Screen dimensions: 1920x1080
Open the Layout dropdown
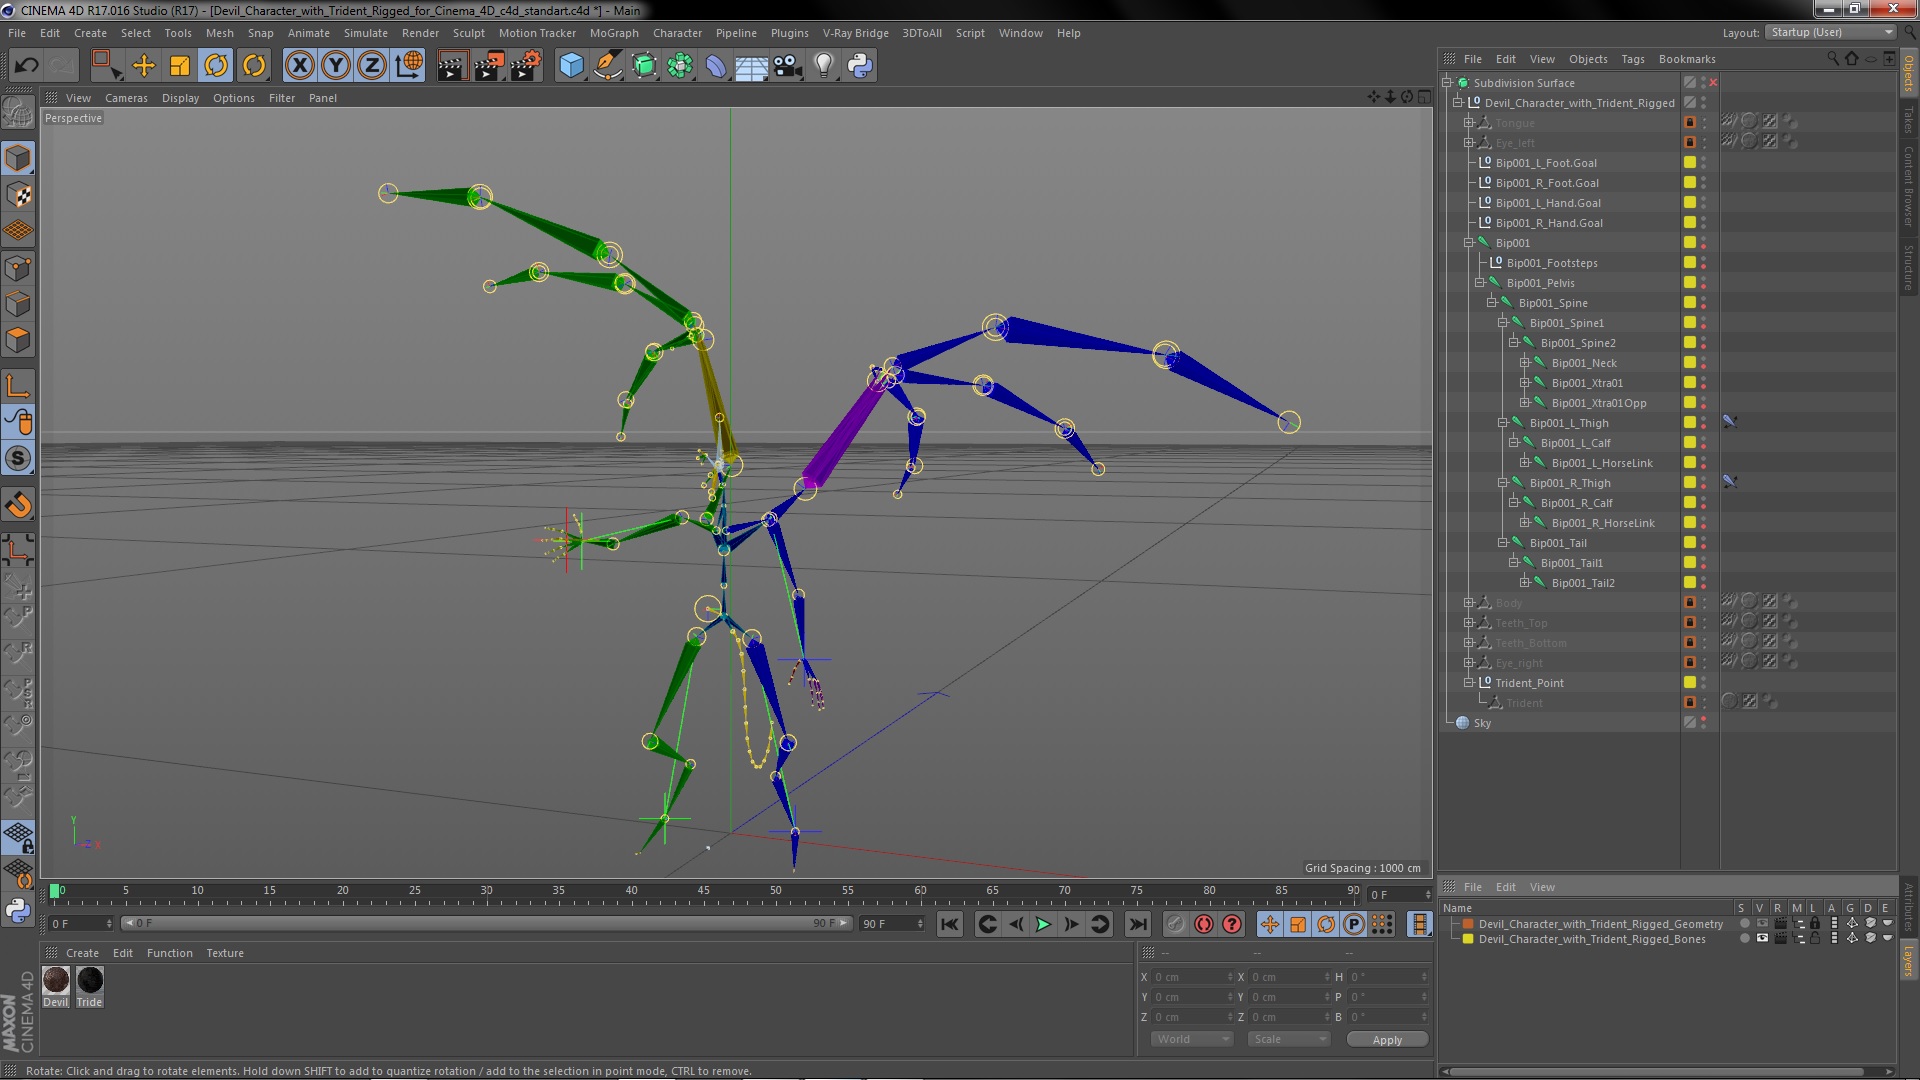pyautogui.click(x=1830, y=32)
